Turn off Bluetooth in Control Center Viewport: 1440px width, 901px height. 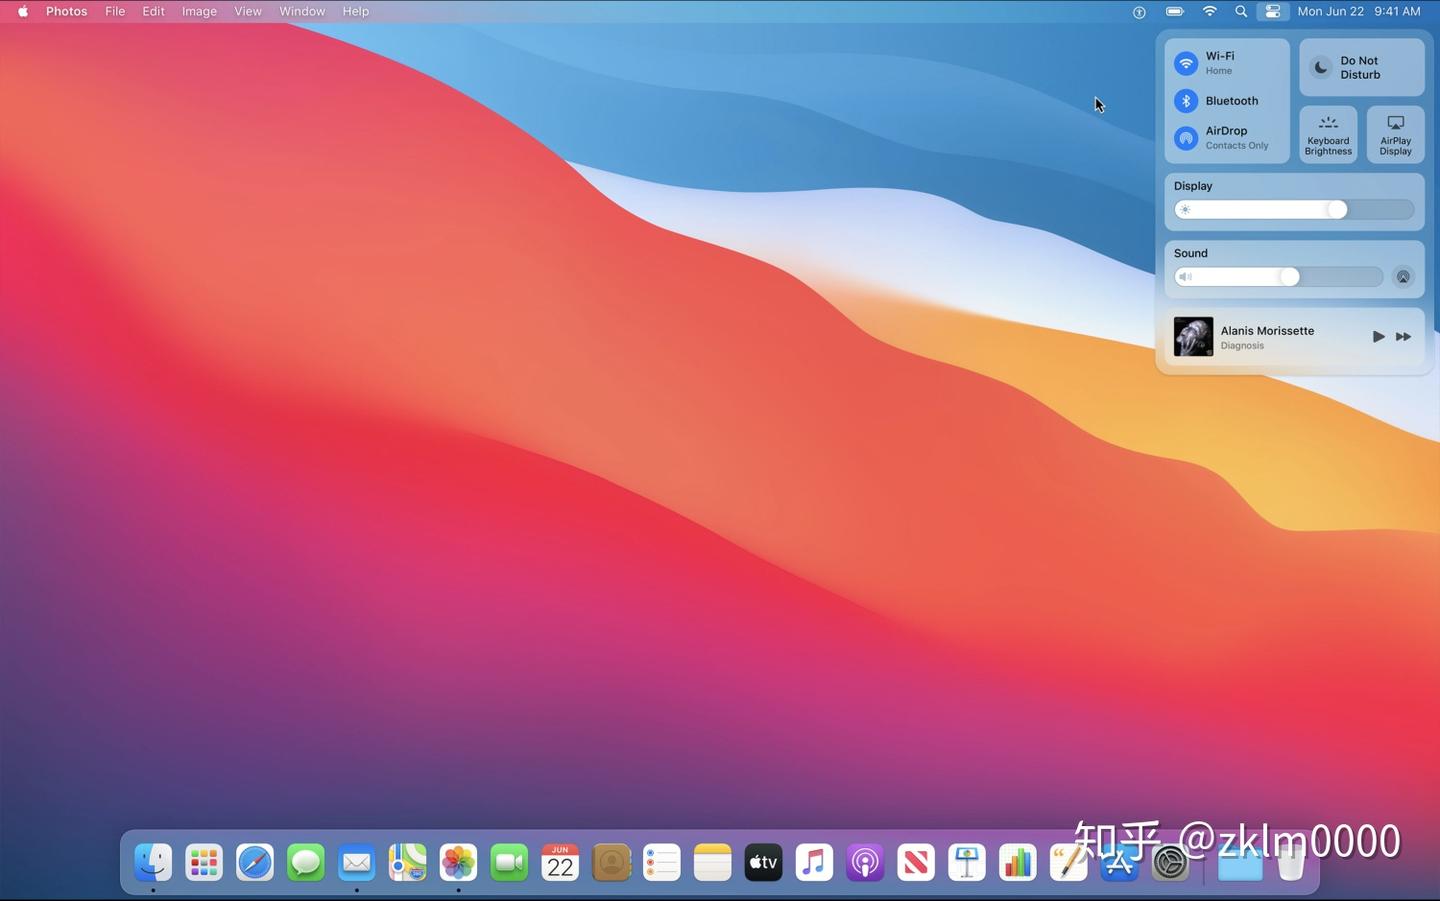(x=1186, y=100)
